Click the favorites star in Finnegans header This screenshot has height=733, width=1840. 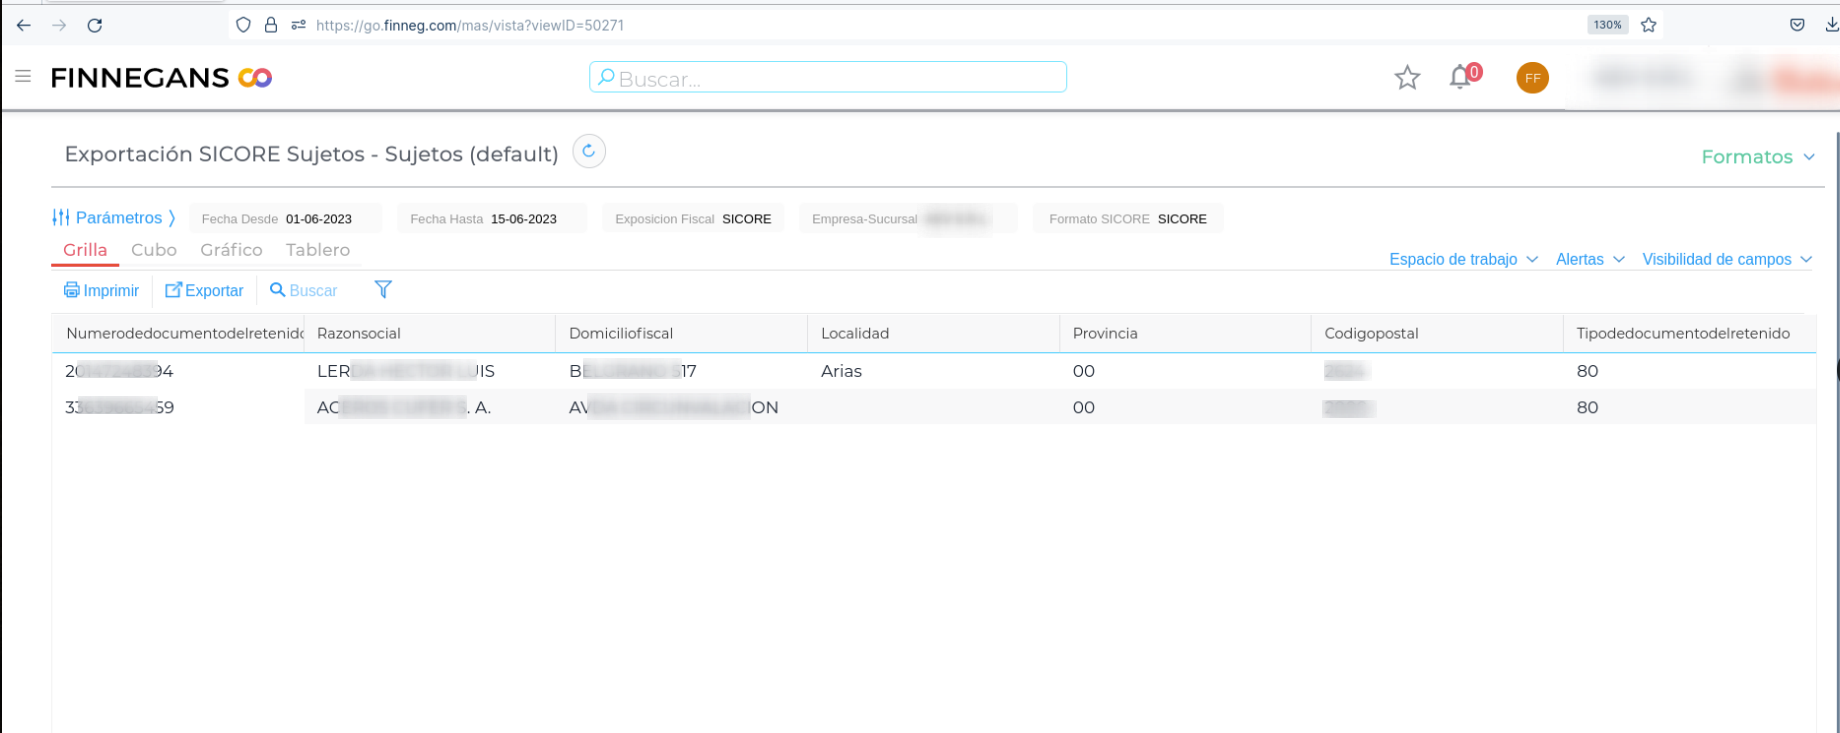coord(1407,78)
